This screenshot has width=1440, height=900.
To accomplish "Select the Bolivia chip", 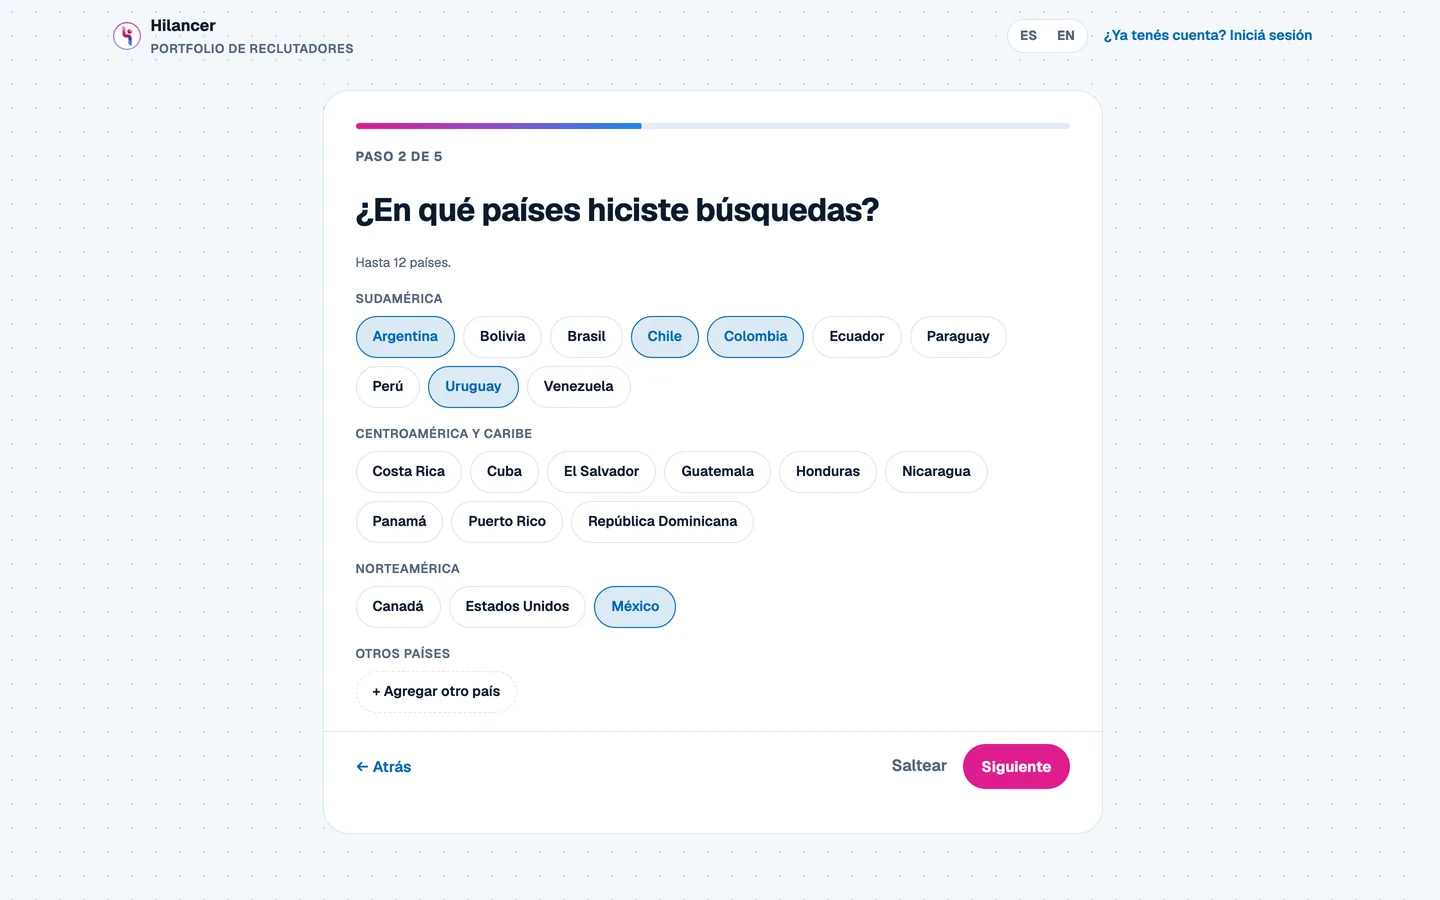I will (502, 337).
